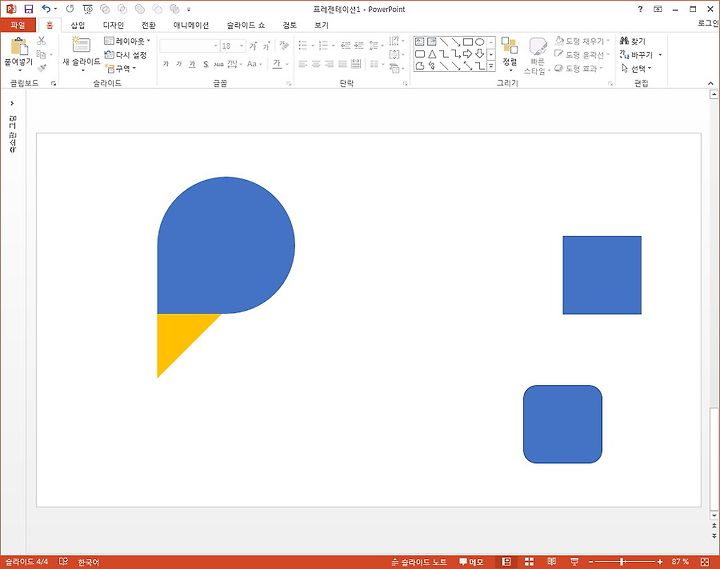Toggle bold formatting
720x569 pixels.
(x=166, y=64)
